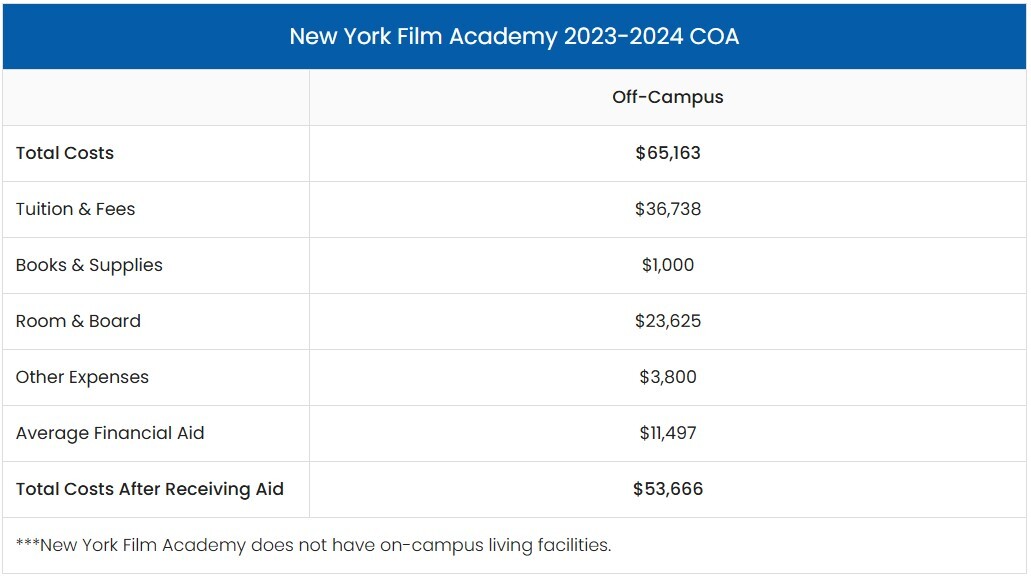Click the asterisks starting the footnote
Screen dimensions: 1031x578
27,543
